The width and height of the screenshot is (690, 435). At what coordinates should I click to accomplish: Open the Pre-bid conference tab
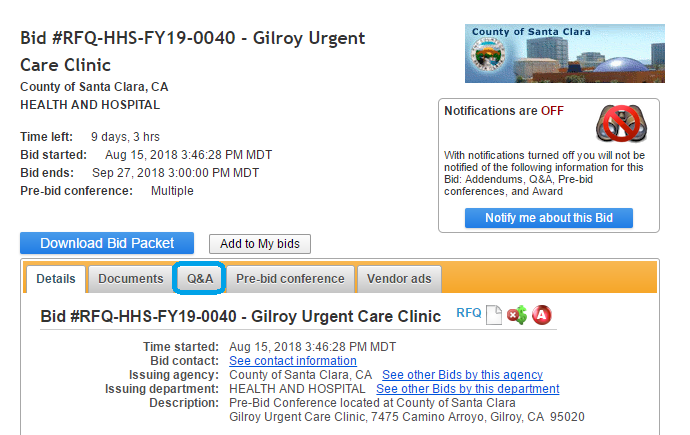point(290,279)
